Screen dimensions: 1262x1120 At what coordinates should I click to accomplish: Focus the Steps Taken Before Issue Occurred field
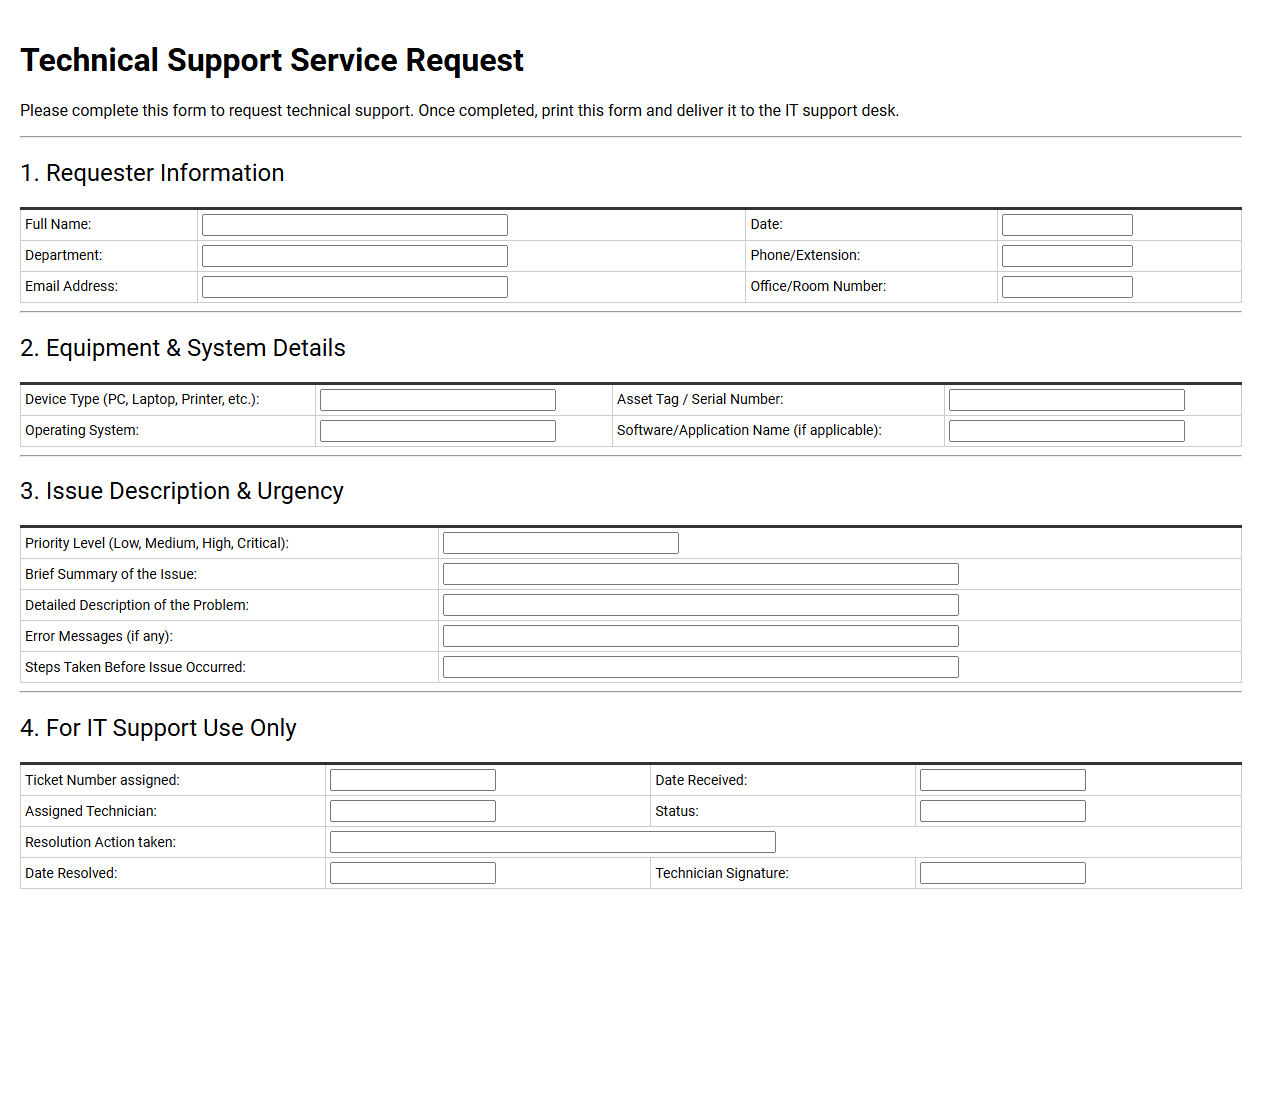pos(700,667)
